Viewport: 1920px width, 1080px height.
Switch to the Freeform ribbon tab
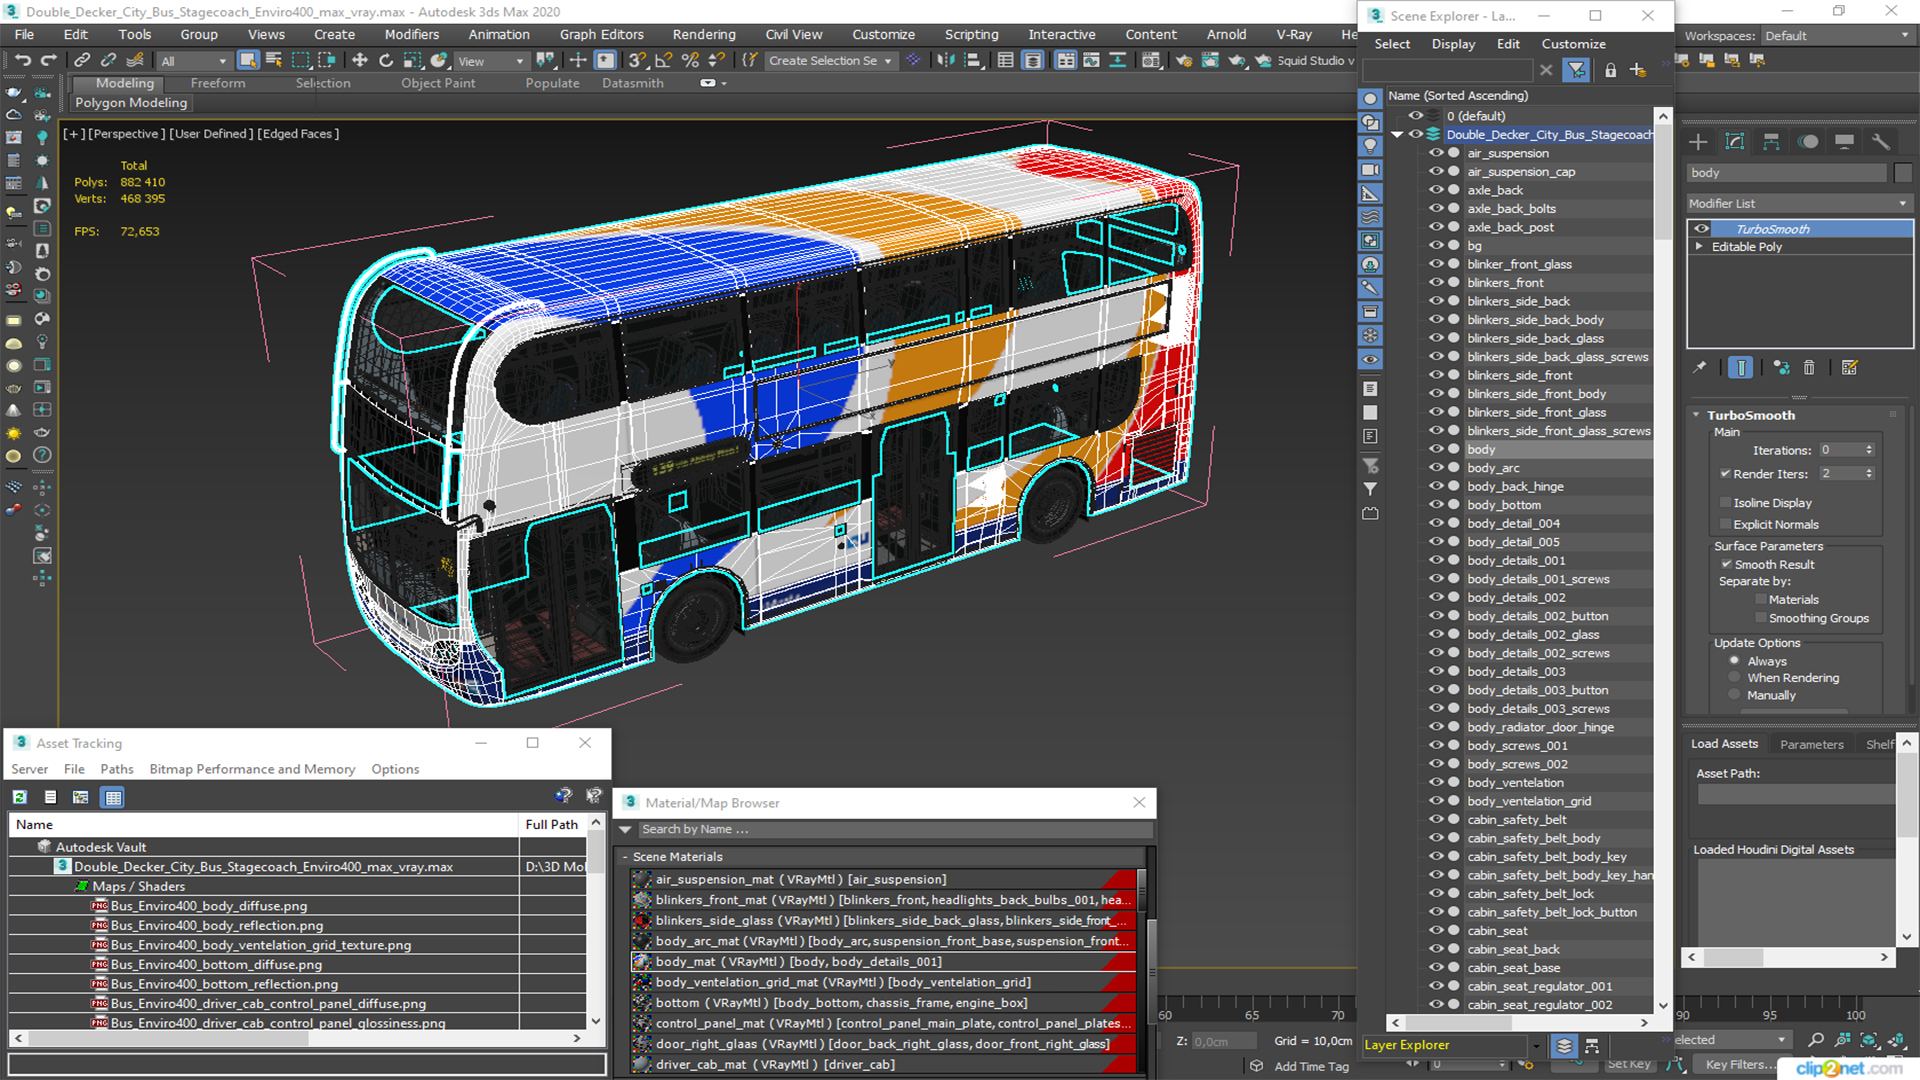pos(217,83)
